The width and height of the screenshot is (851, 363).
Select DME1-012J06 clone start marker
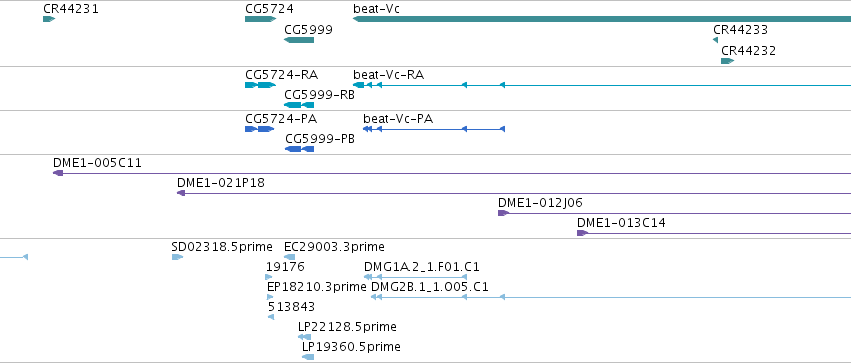[x=503, y=213]
